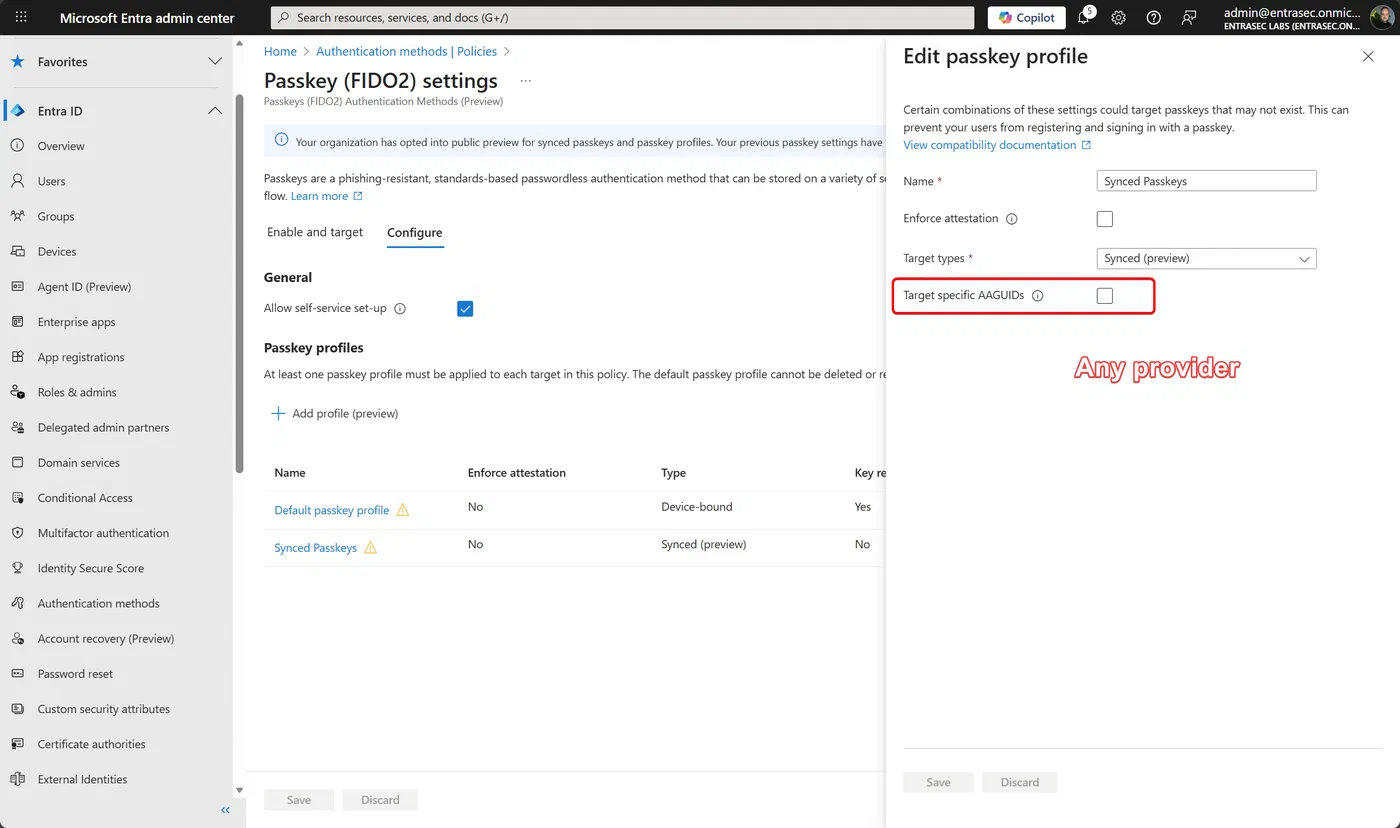This screenshot has width=1400, height=828.
Task: Click the Certificate authorities sidebar icon
Action: coord(17,744)
